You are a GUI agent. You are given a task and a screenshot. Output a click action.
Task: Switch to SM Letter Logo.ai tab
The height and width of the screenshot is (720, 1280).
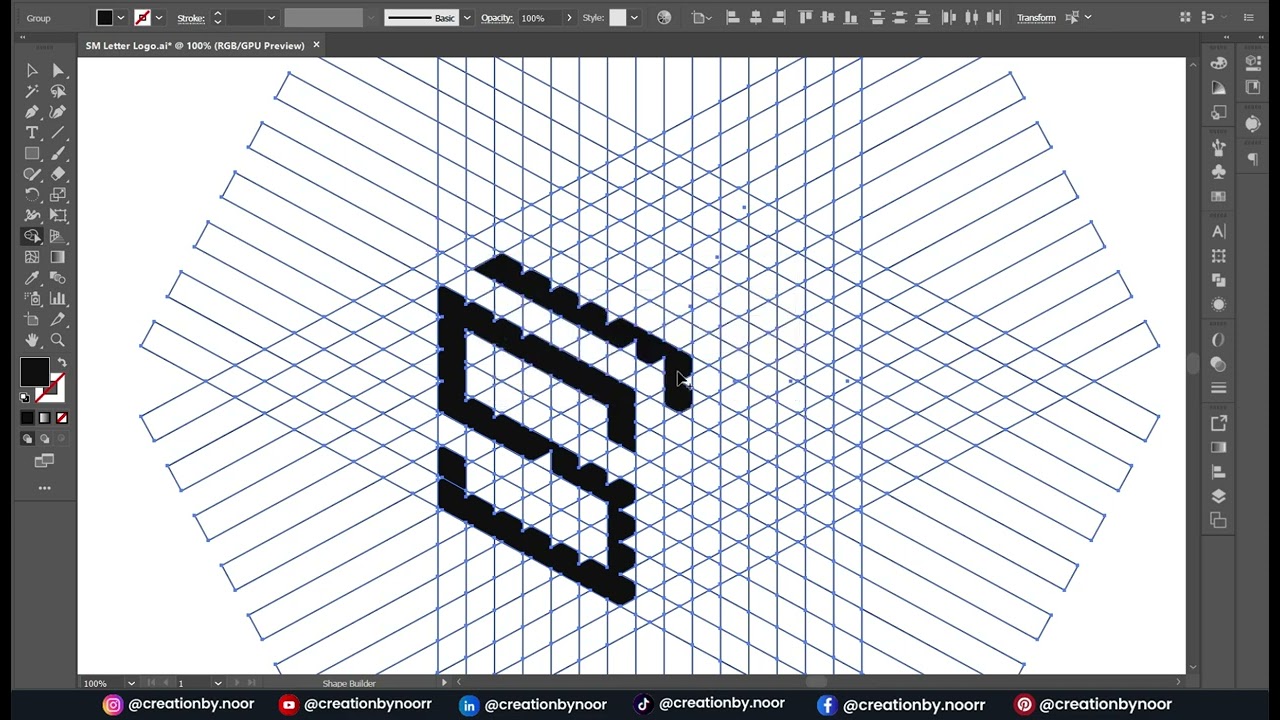pyautogui.click(x=195, y=45)
